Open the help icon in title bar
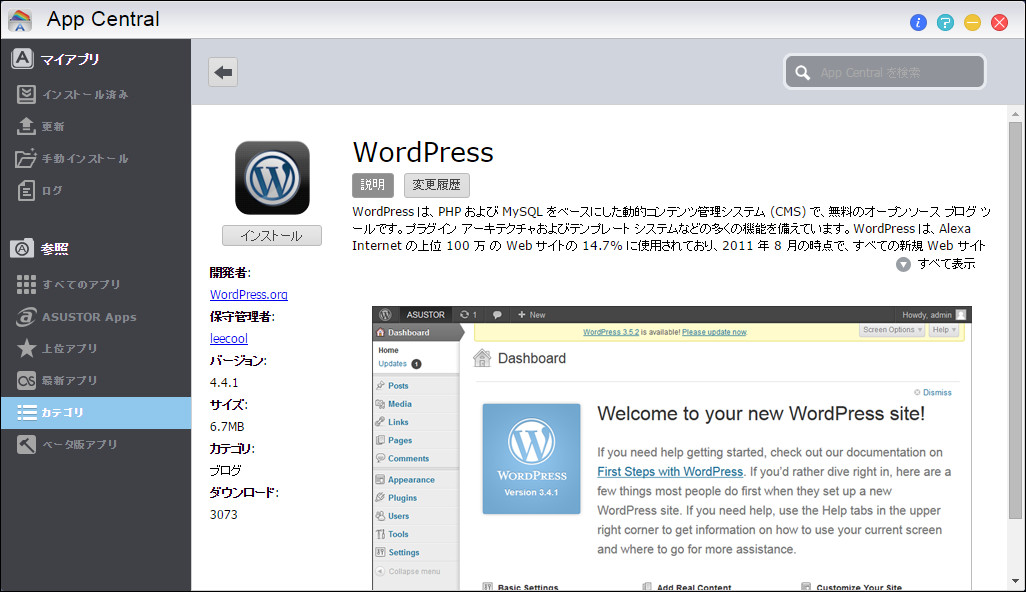 point(945,22)
